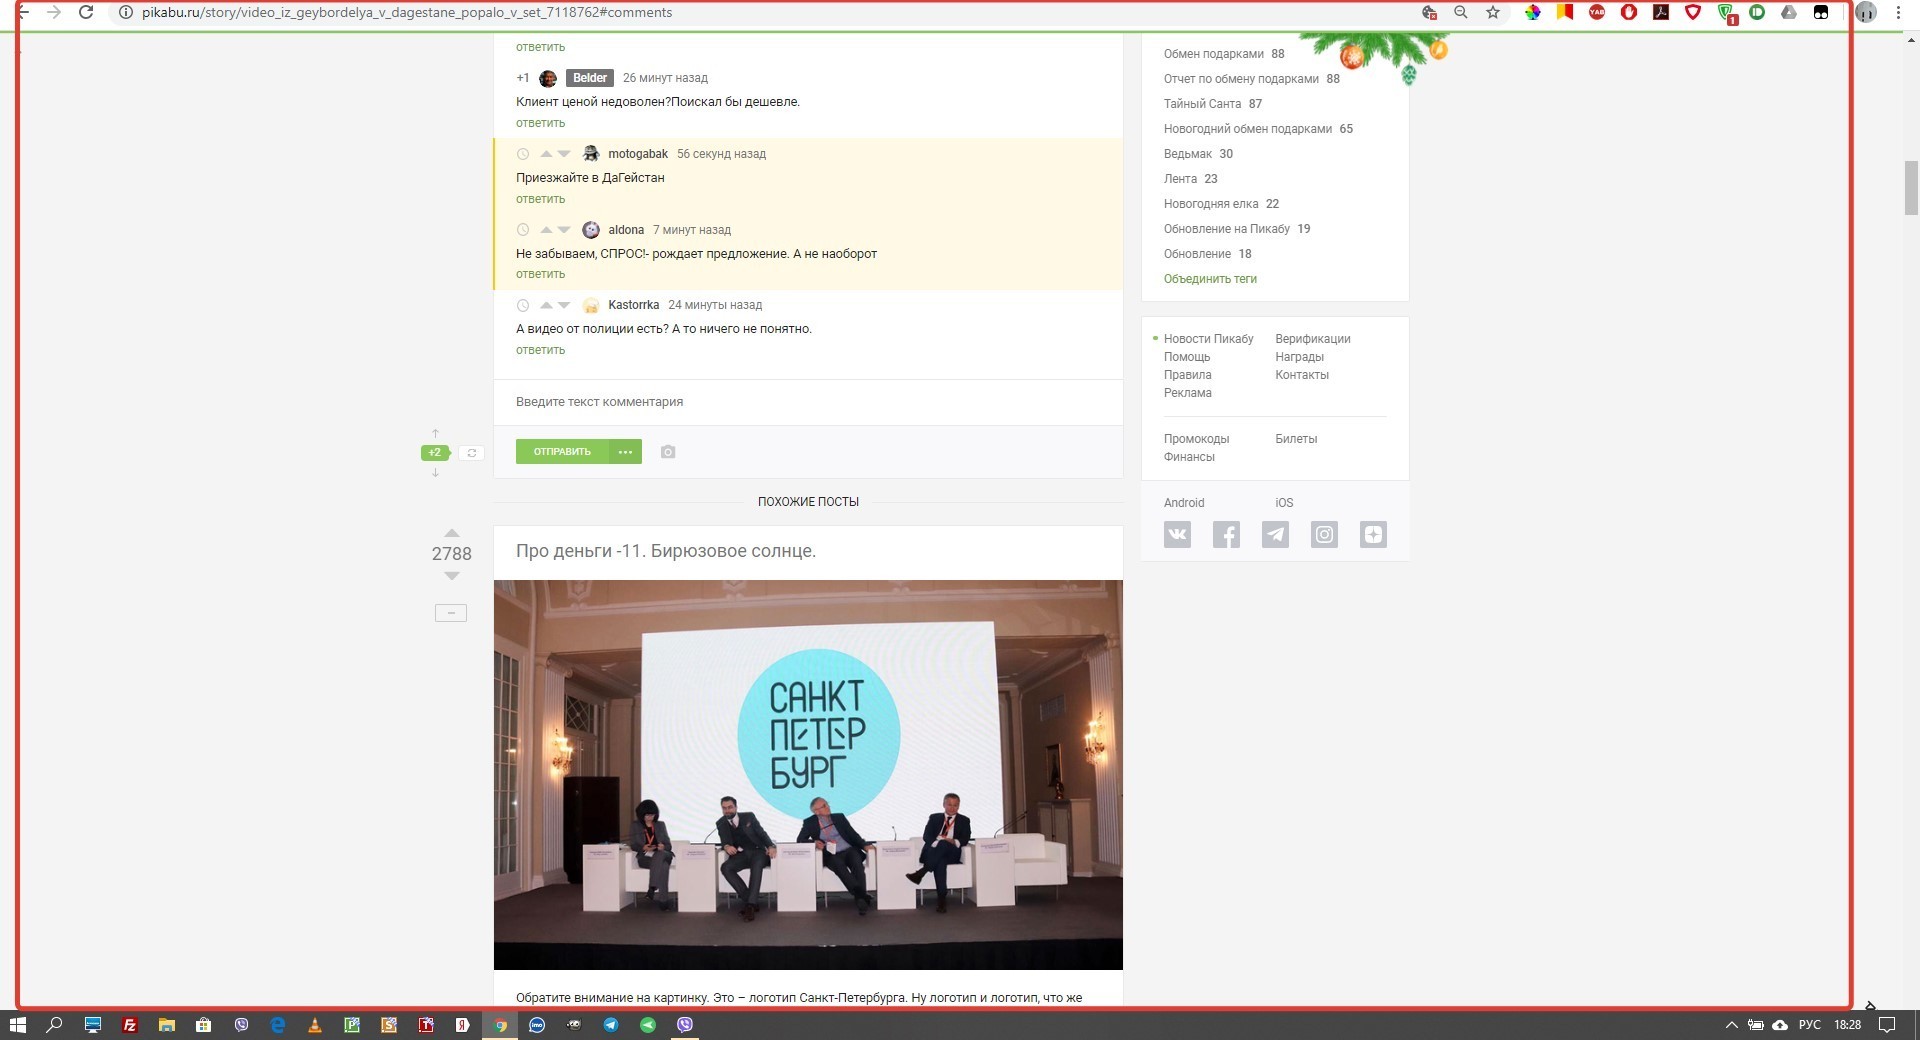Upvote aldona's comment
Image resolution: width=1920 pixels, height=1040 pixels.
point(546,229)
